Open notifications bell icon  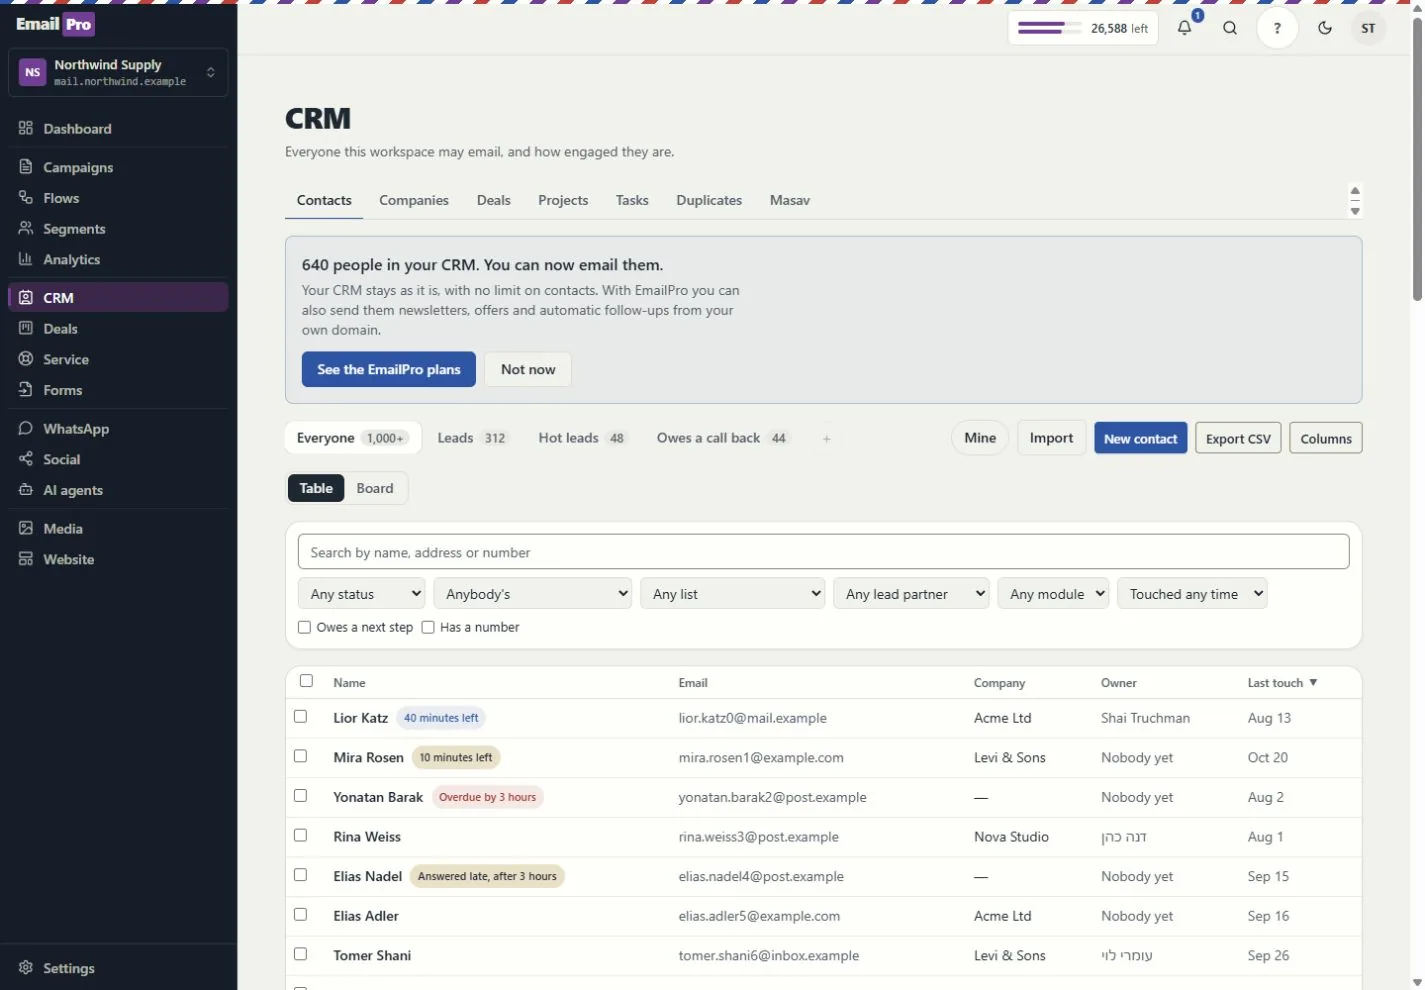[1185, 28]
